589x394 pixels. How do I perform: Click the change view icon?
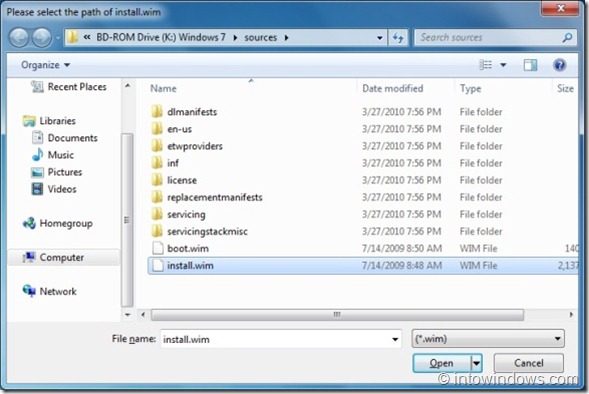click(x=486, y=65)
